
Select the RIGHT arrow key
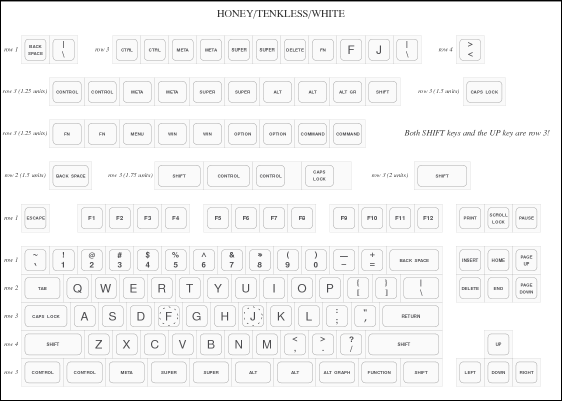click(x=526, y=372)
